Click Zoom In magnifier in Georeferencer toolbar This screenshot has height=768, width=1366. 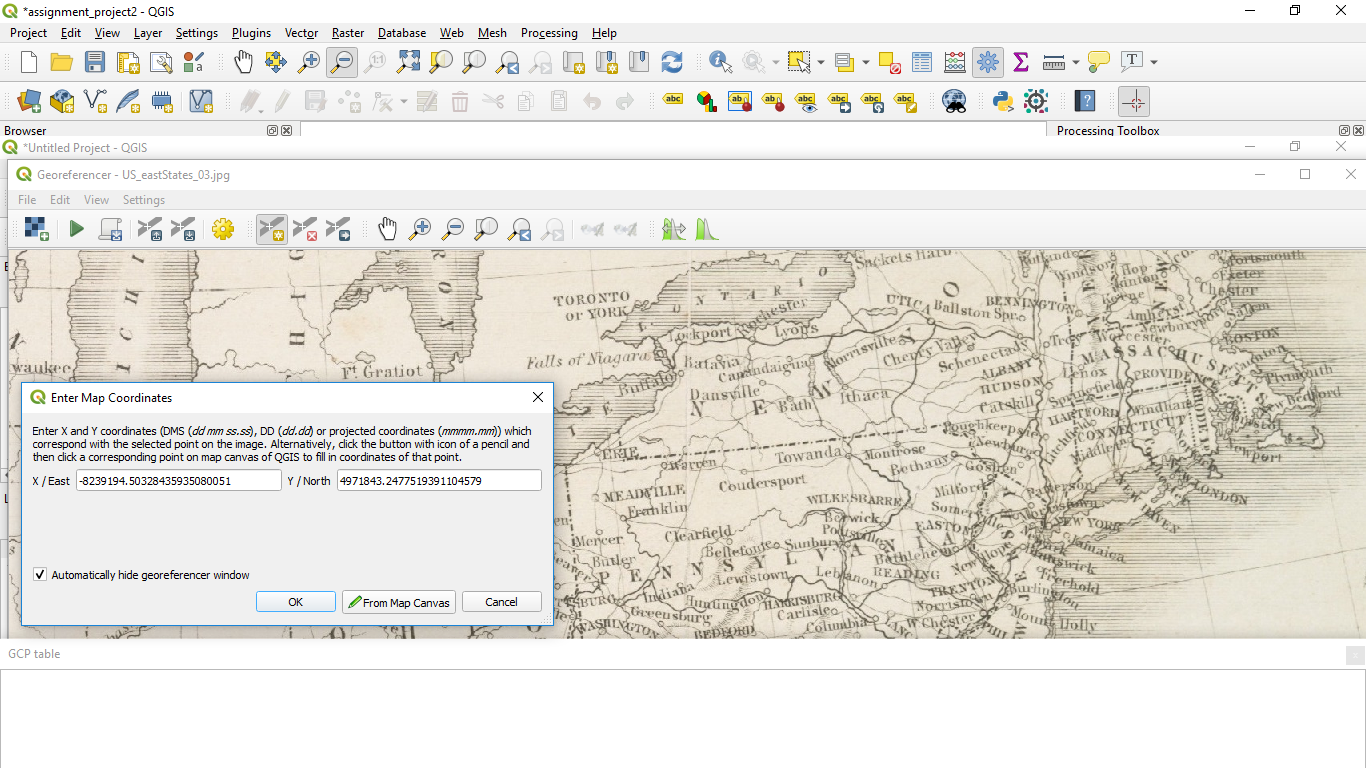click(x=420, y=229)
